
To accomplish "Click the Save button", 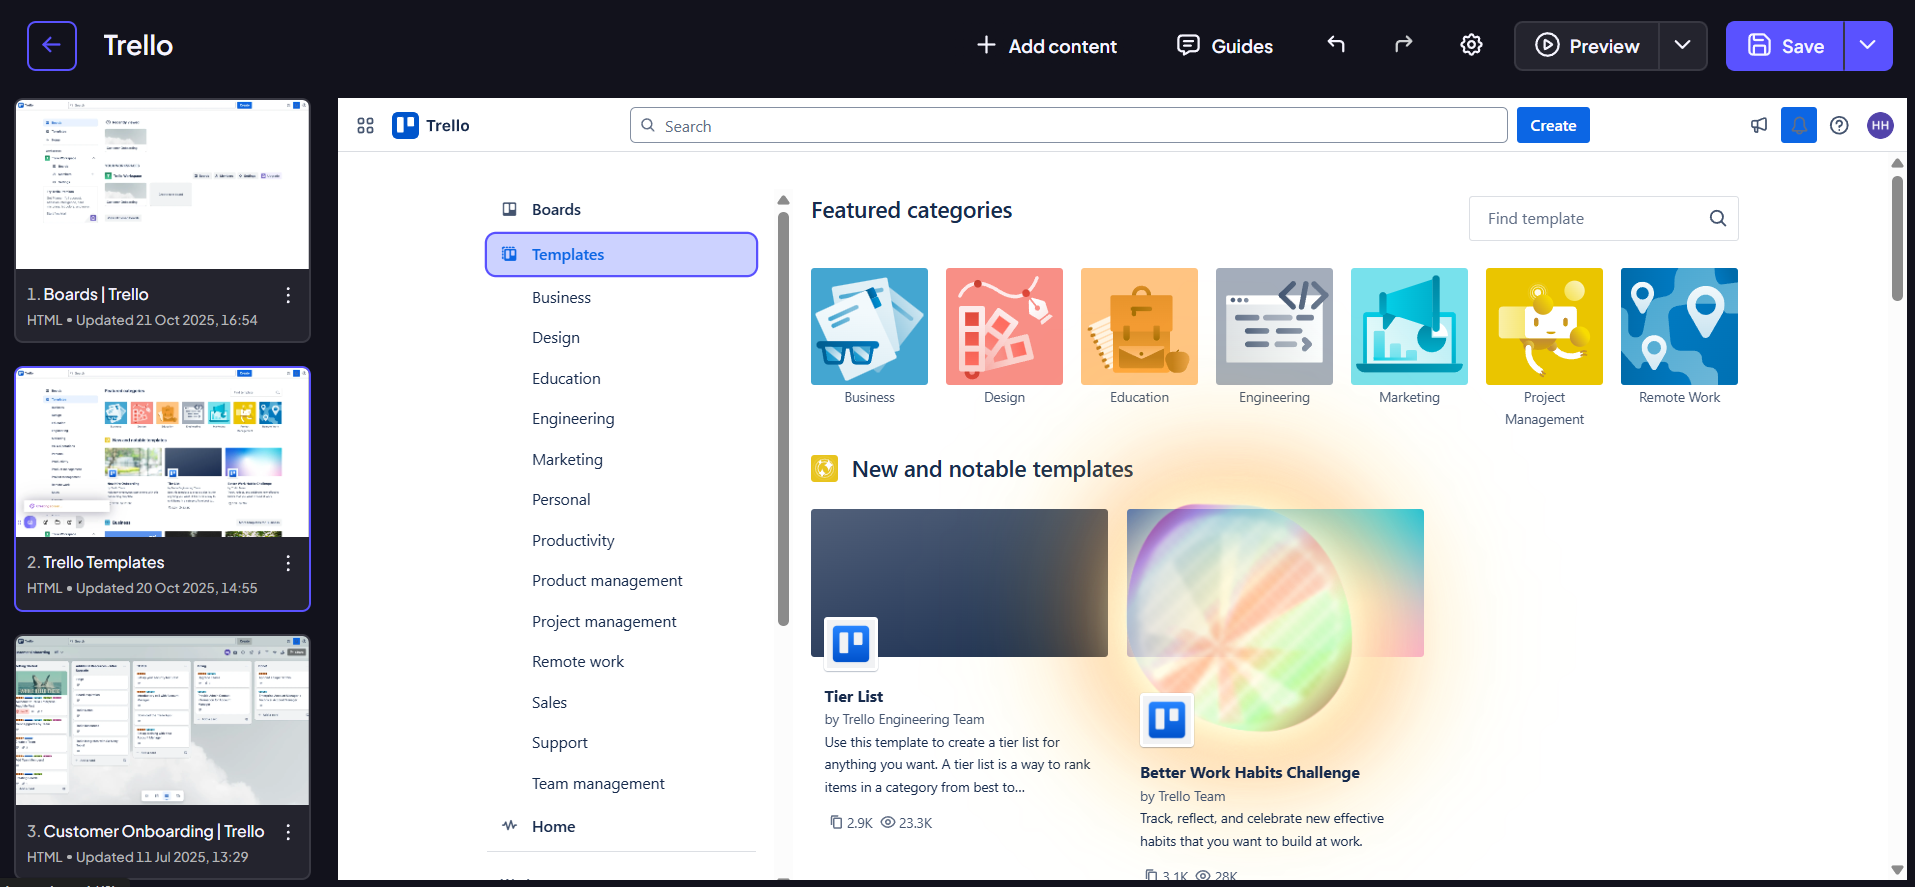I will (1785, 46).
